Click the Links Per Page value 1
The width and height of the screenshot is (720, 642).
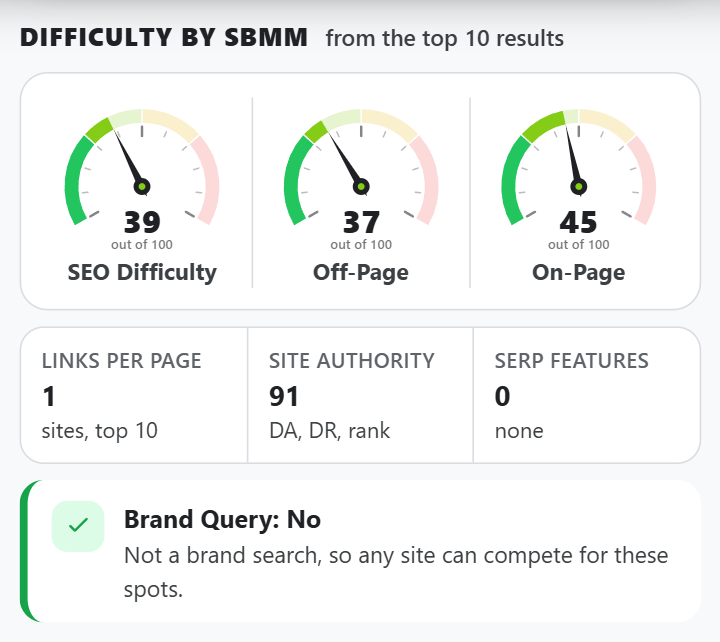[49, 396]
